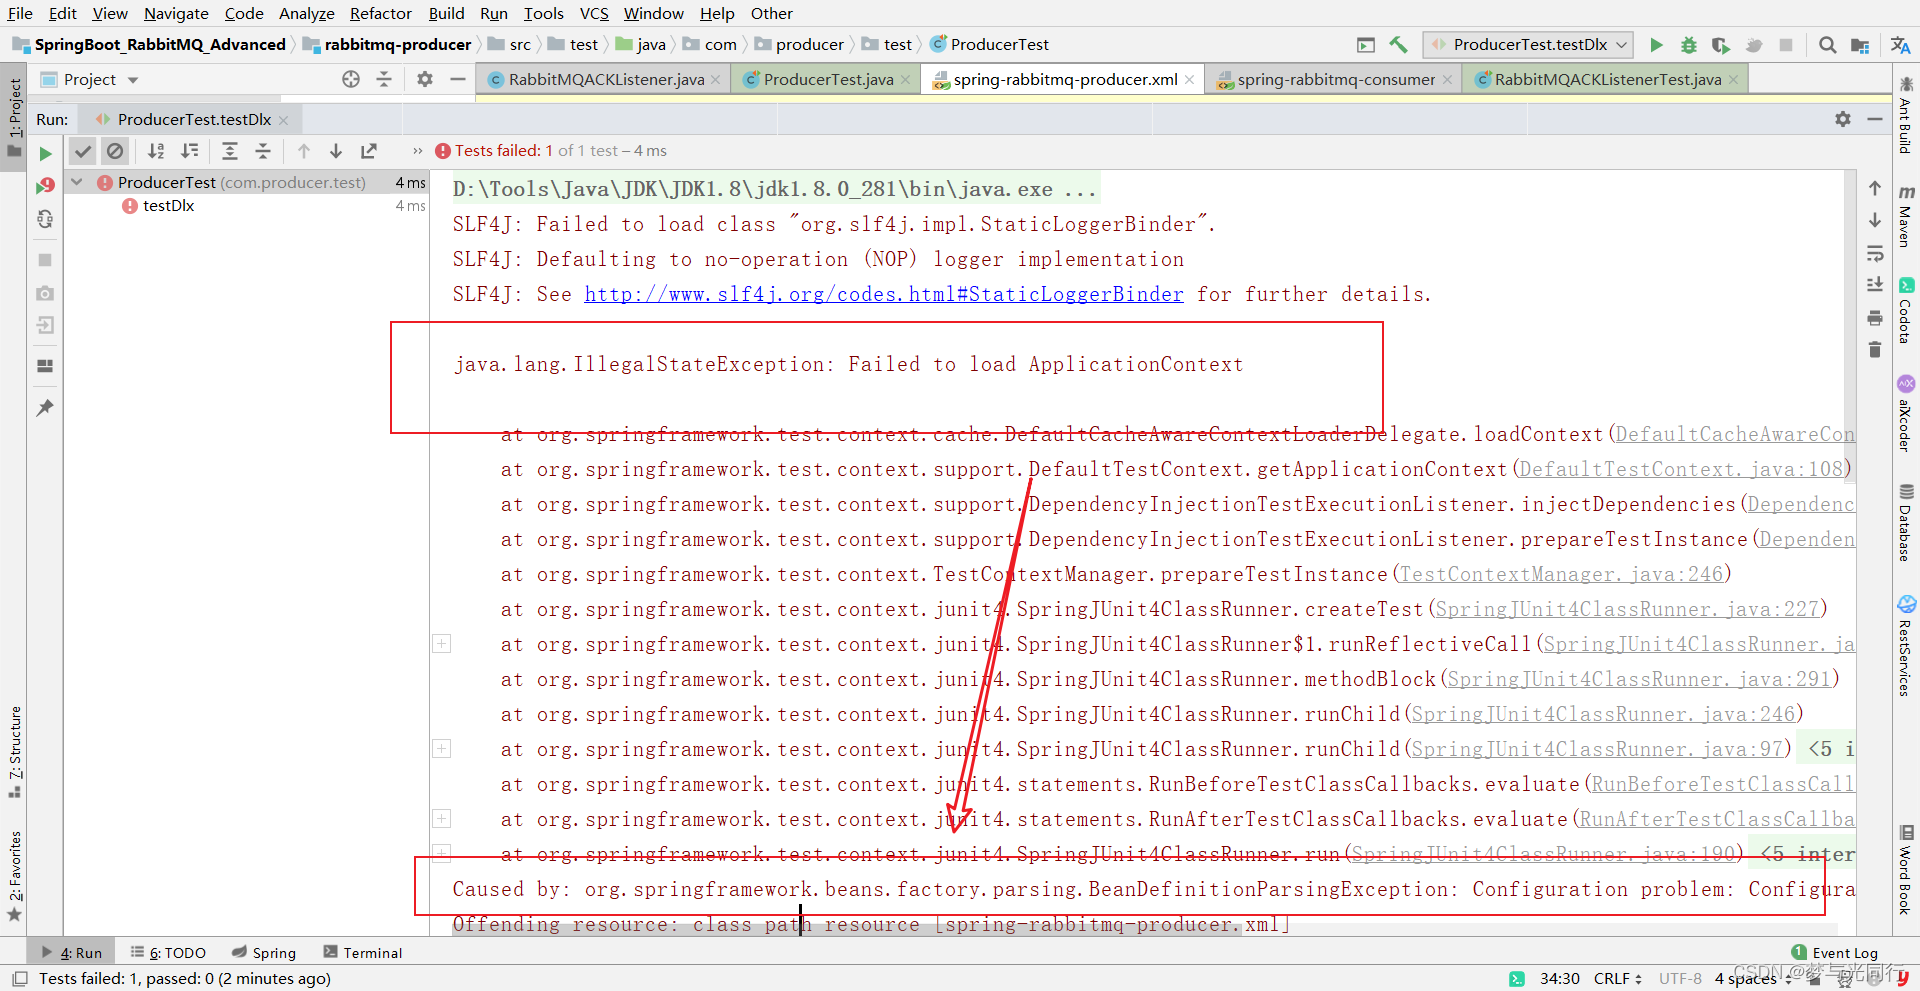1920x991 pixels.
Task: Open SpringJUnit4ClassRunner.java:291 link
Action: pos(1639,679)
